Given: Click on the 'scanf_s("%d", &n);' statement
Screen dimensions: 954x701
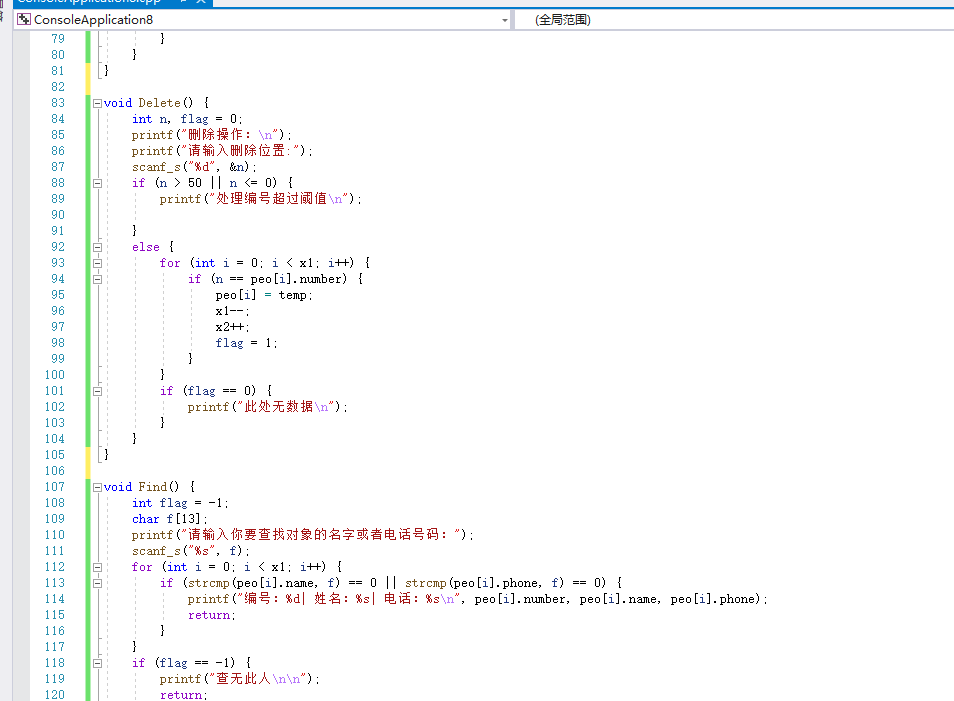Looking at the screenshot, I should [x=194, y=167].
